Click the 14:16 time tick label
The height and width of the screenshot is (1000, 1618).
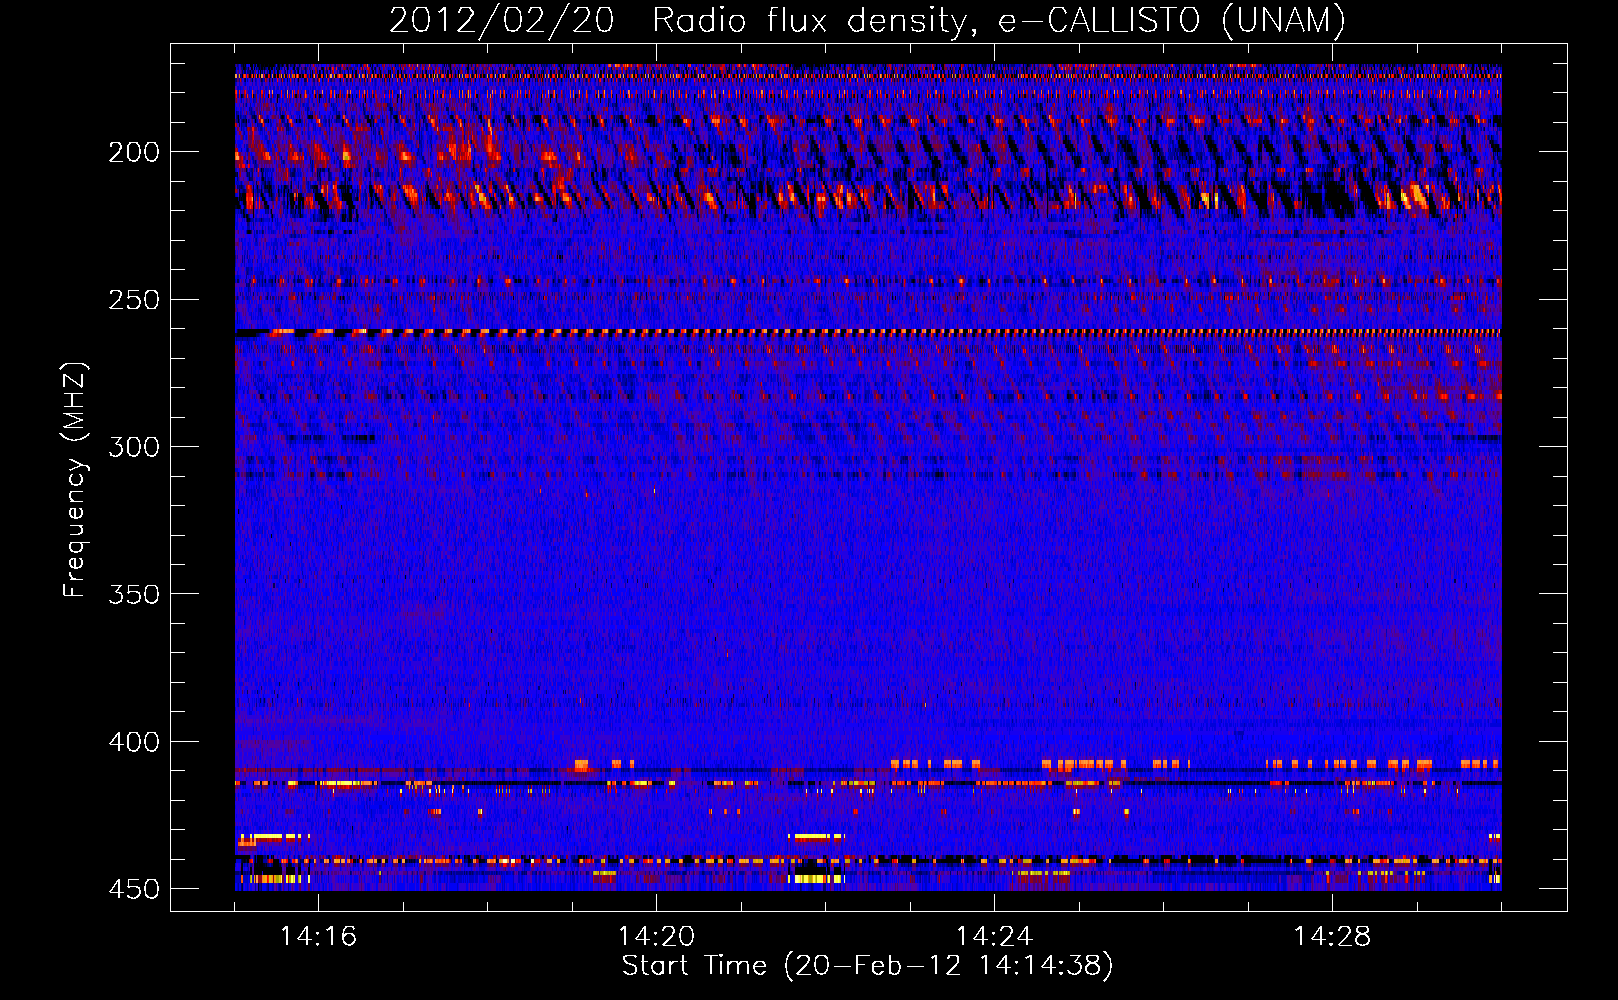(x=318, y=936)
